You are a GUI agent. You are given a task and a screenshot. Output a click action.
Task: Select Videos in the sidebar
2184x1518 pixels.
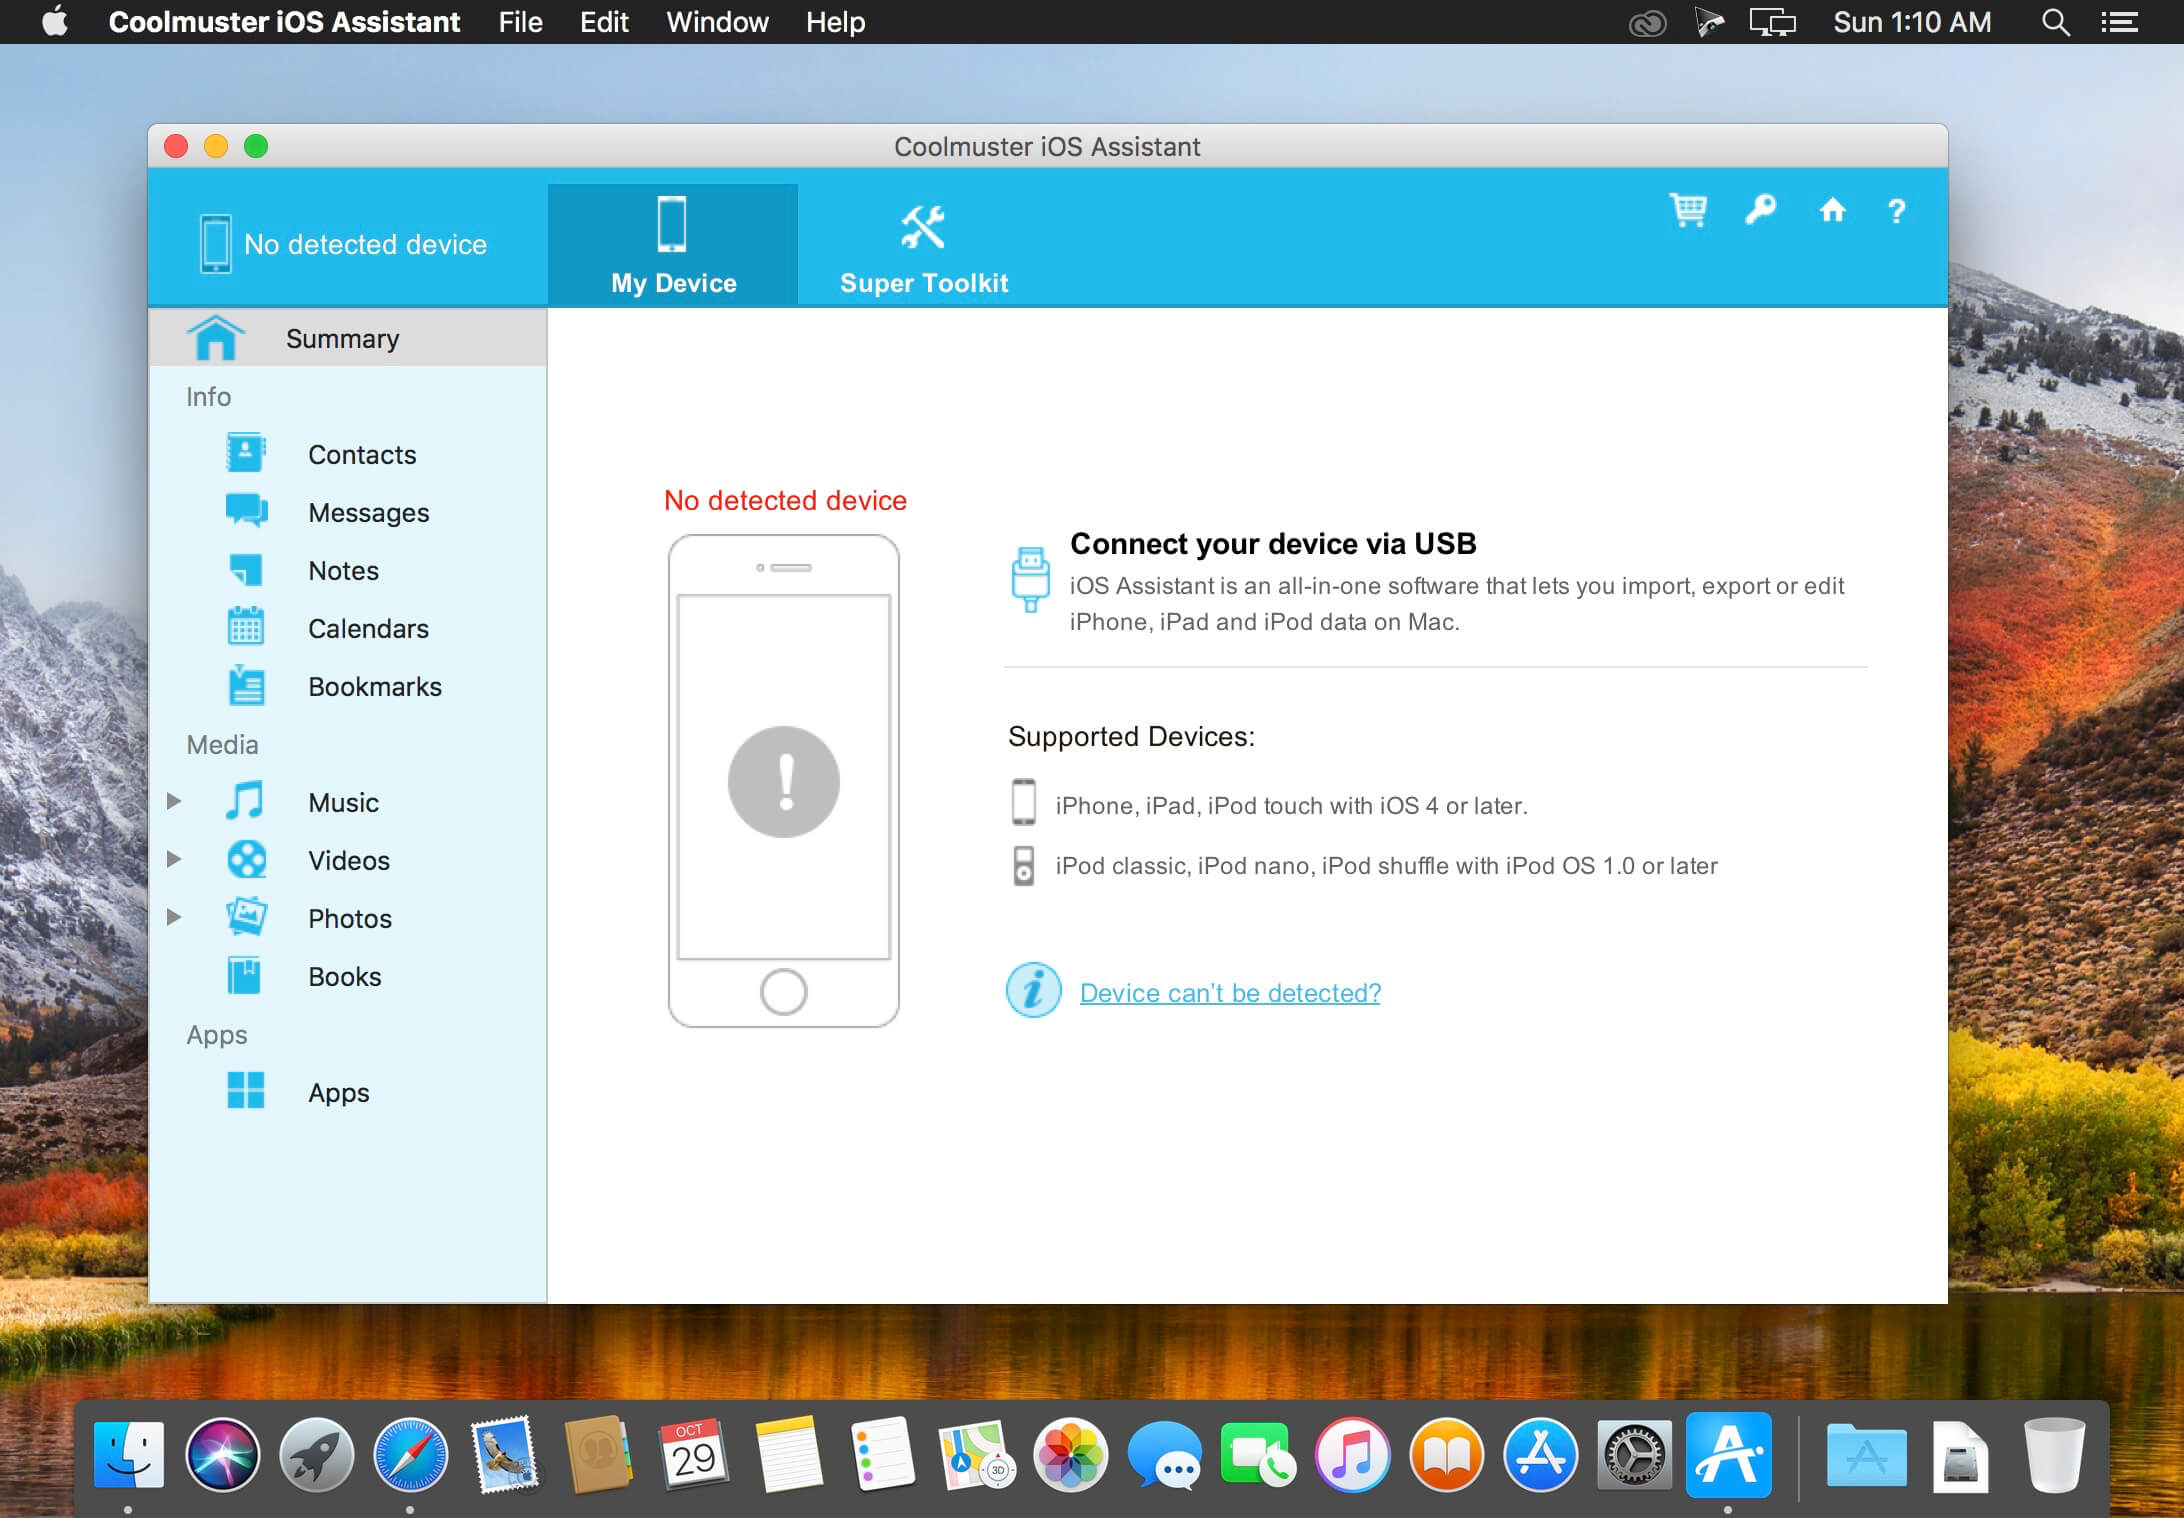tap(347, 860)
